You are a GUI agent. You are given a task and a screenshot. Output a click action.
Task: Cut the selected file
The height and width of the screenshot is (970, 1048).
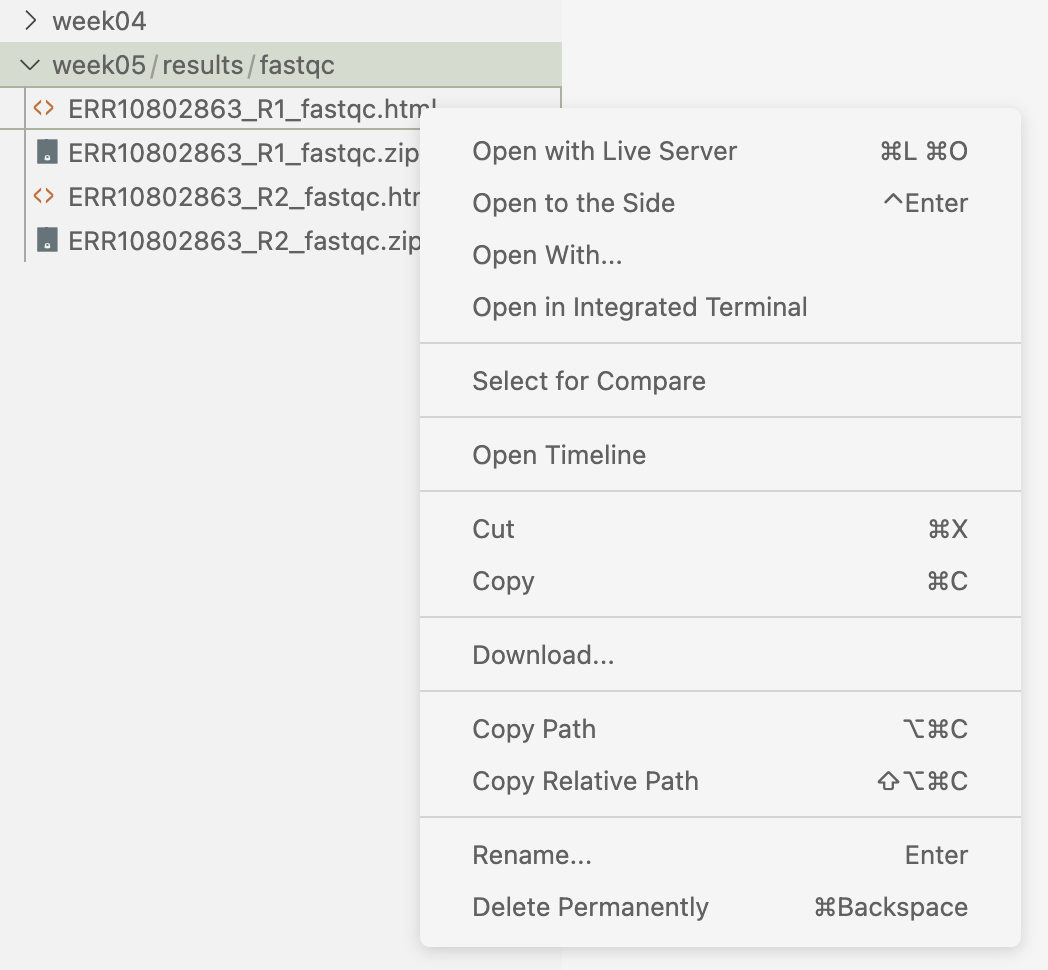tap(493, 529)
